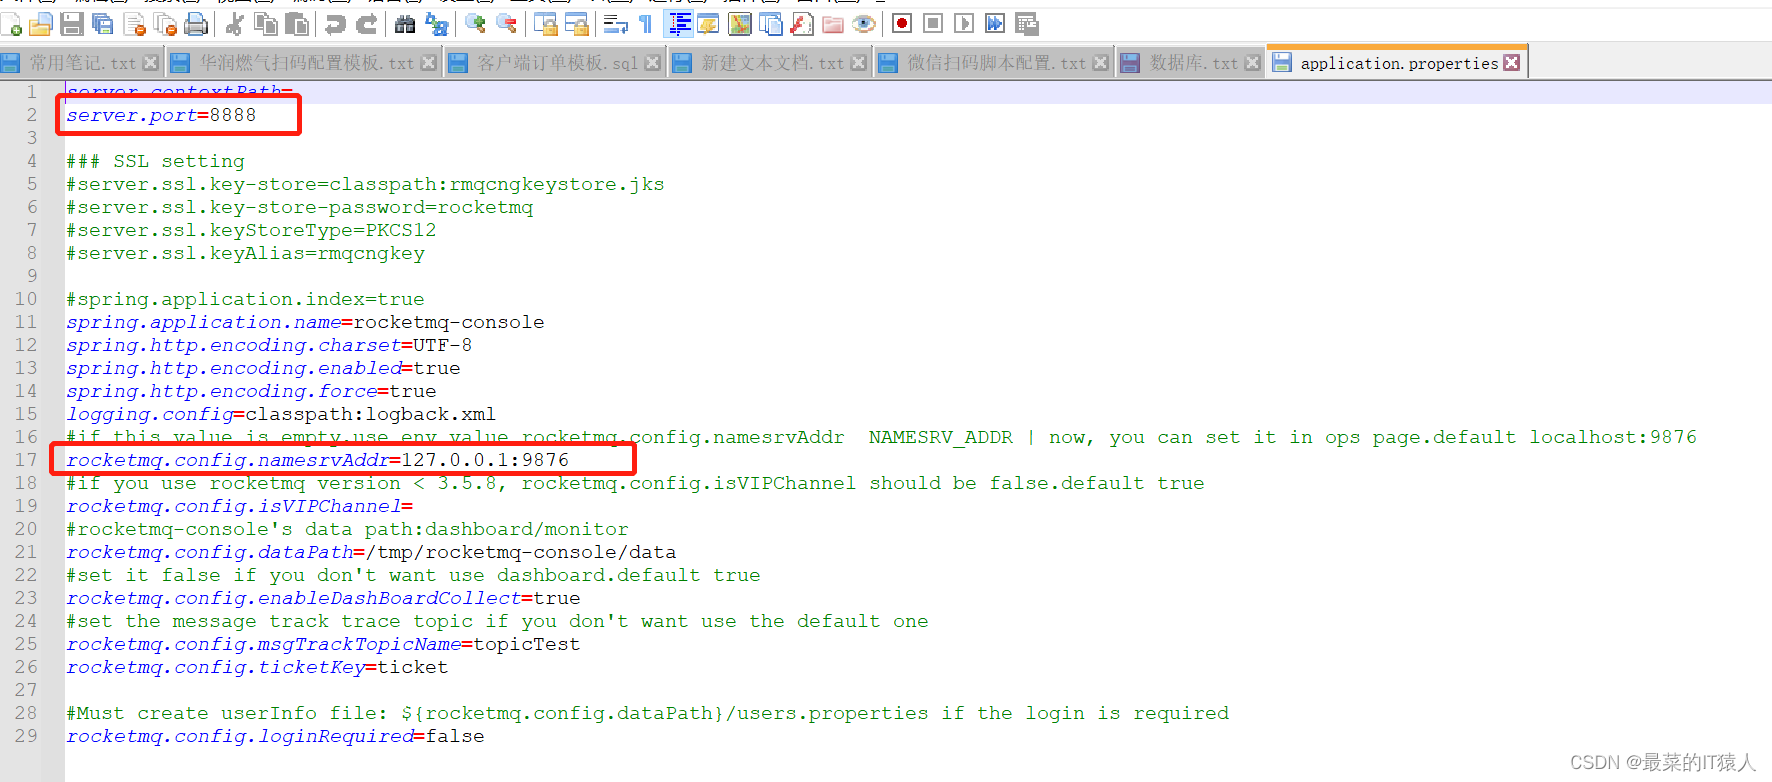This screenshot has width=1772, height=782.
Task: Close the 新建文本文档.txt tab
Action: pyautogui.click(x=859, y=63)
